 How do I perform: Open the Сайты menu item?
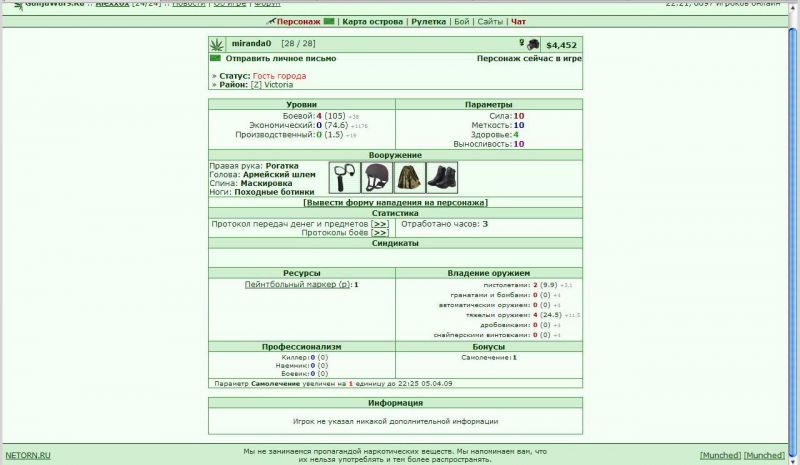(490, 22)
